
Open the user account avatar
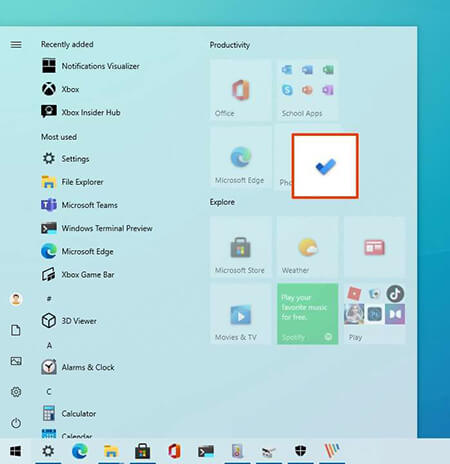(16, 299)
